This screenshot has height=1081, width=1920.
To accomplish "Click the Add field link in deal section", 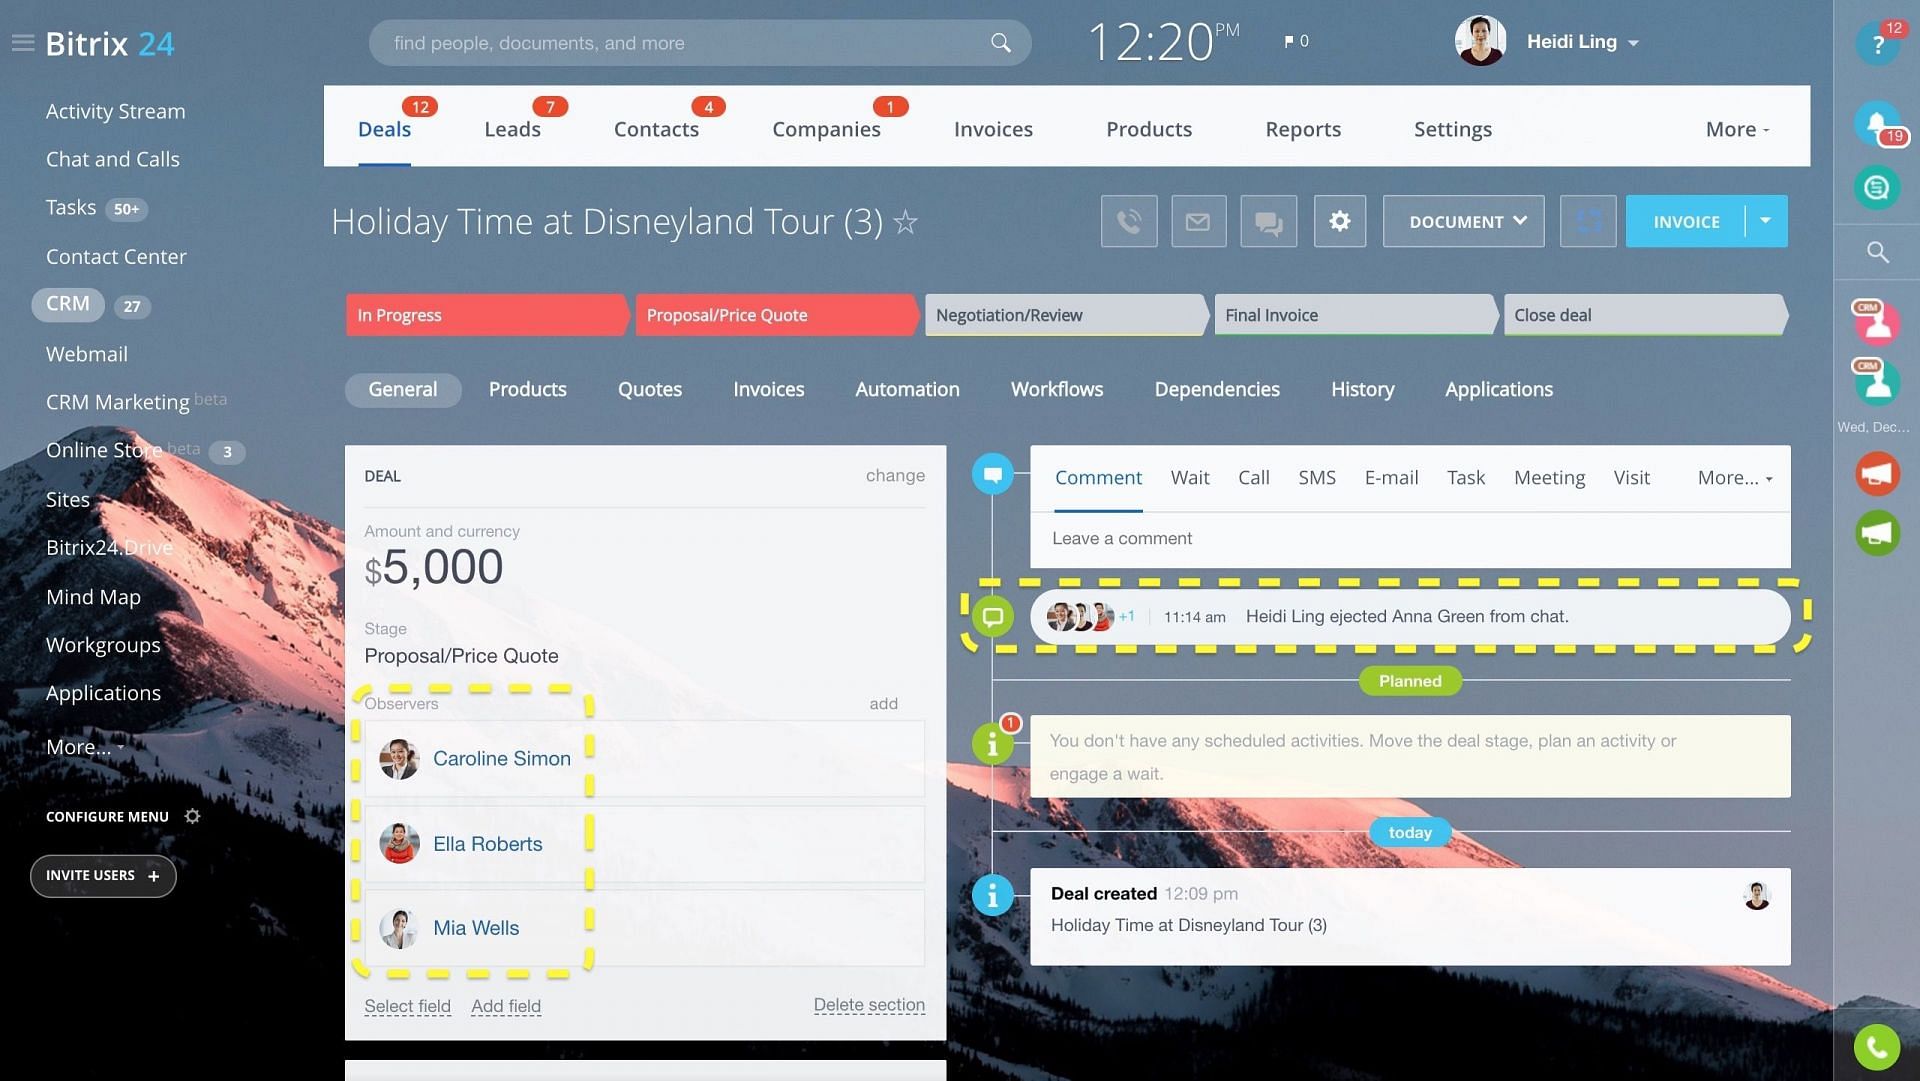I will click(506, 1003).
